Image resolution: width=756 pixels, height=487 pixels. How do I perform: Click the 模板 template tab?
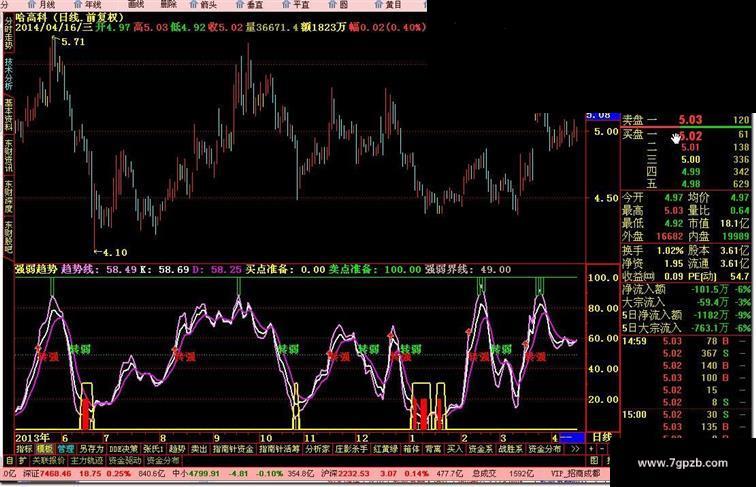click(x=45, y=449)
